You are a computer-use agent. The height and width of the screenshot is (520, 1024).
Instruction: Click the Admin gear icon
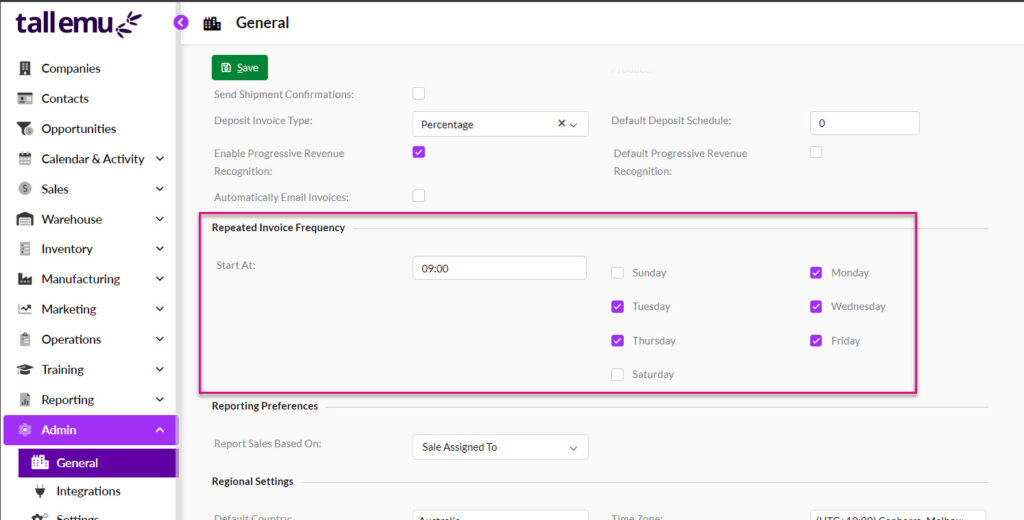coord(25,430)
